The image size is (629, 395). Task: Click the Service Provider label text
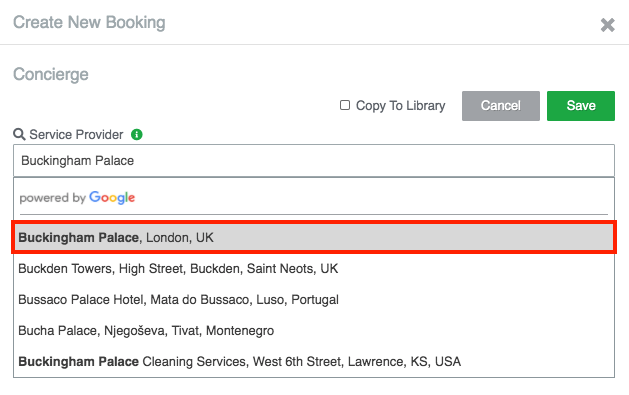tap(76, 134)
